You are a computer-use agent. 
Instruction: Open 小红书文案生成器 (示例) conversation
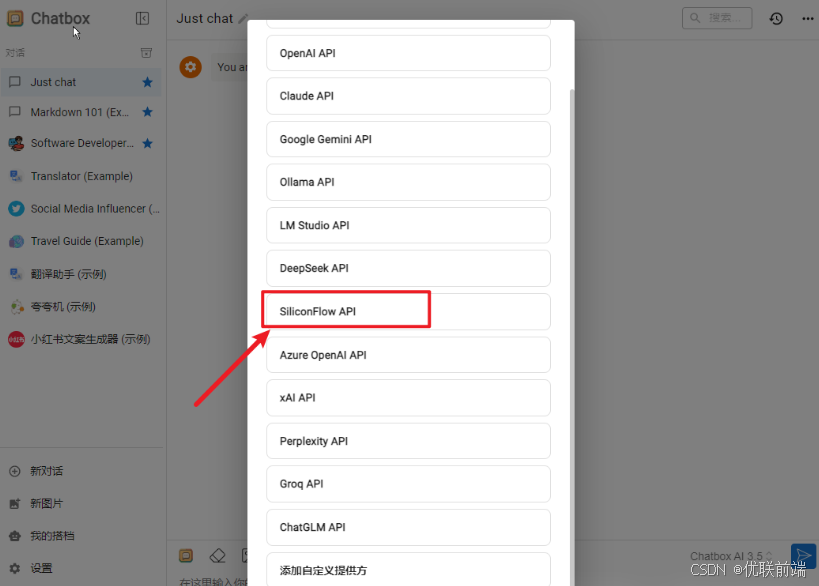(81, 339)
